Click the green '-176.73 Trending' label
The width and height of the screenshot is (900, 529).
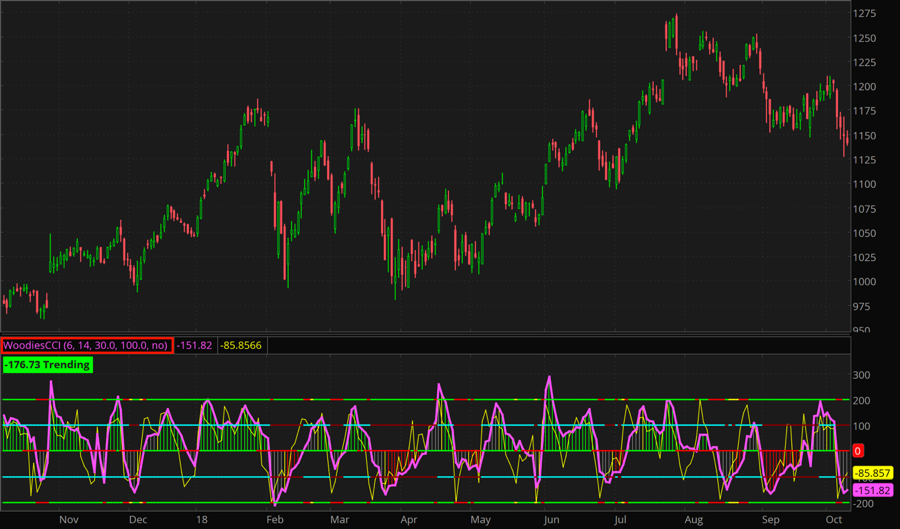coord(46,365)
